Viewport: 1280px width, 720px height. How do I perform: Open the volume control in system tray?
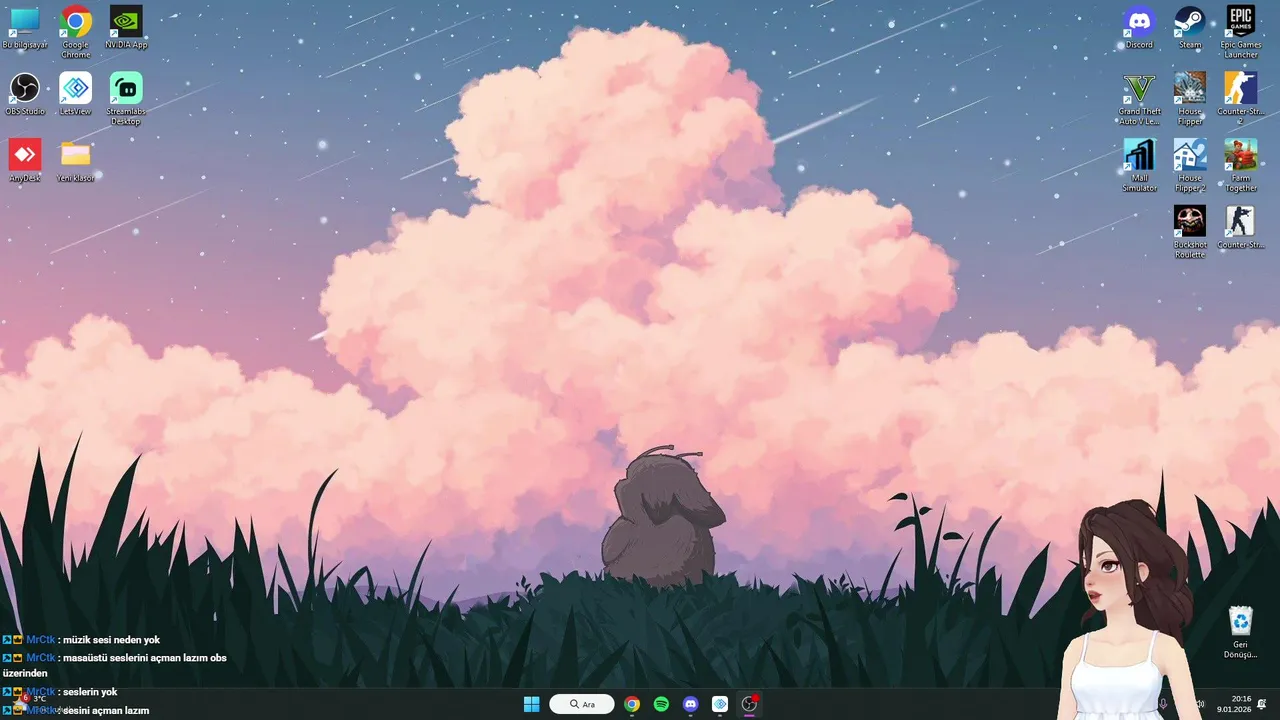tap(1200, 705)
